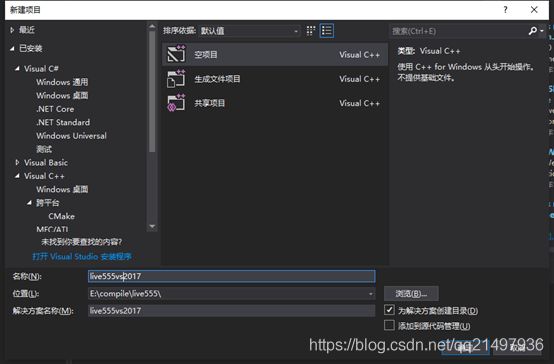The image size is (554, 364).
Task: Select CMake category
Action: click(x=61, y=216)
